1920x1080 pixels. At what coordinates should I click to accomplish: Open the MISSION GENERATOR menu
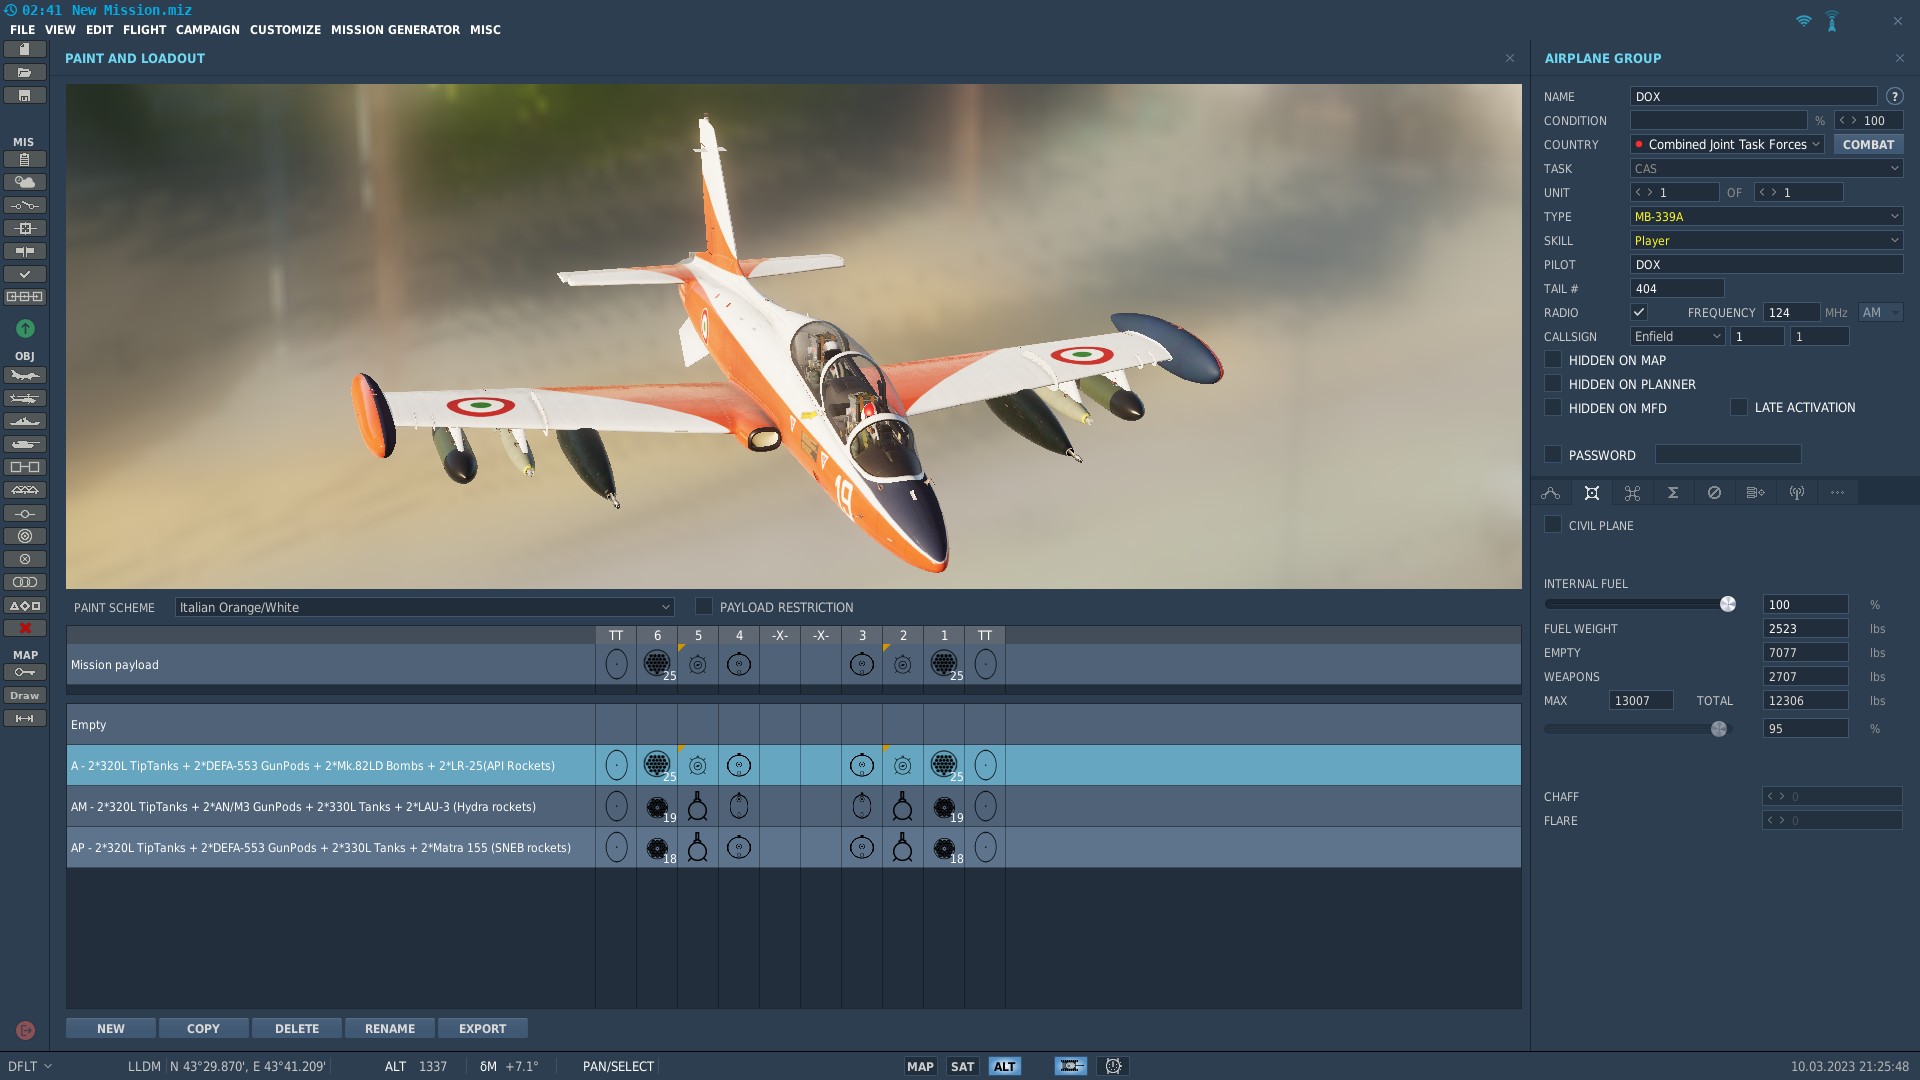[x=395, y=30]
